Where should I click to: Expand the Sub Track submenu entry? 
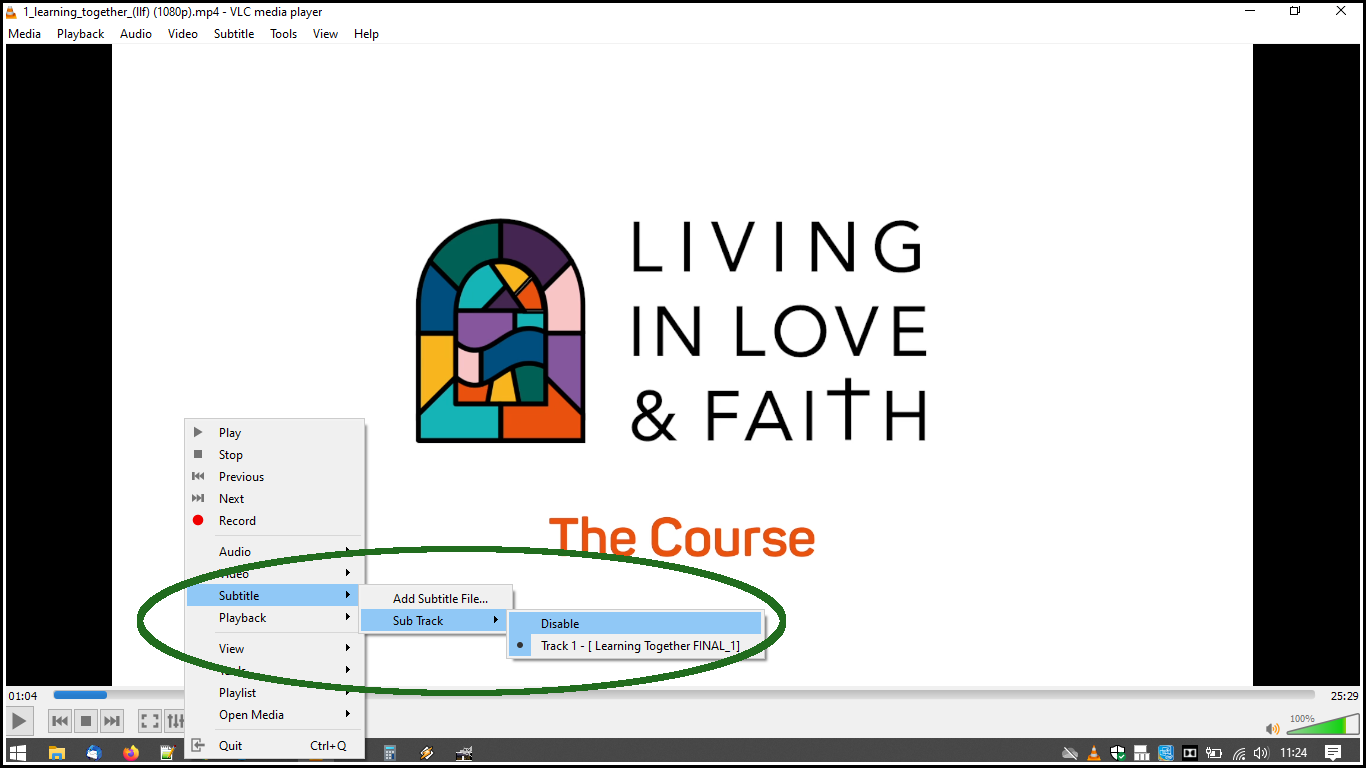pos(436,620)
